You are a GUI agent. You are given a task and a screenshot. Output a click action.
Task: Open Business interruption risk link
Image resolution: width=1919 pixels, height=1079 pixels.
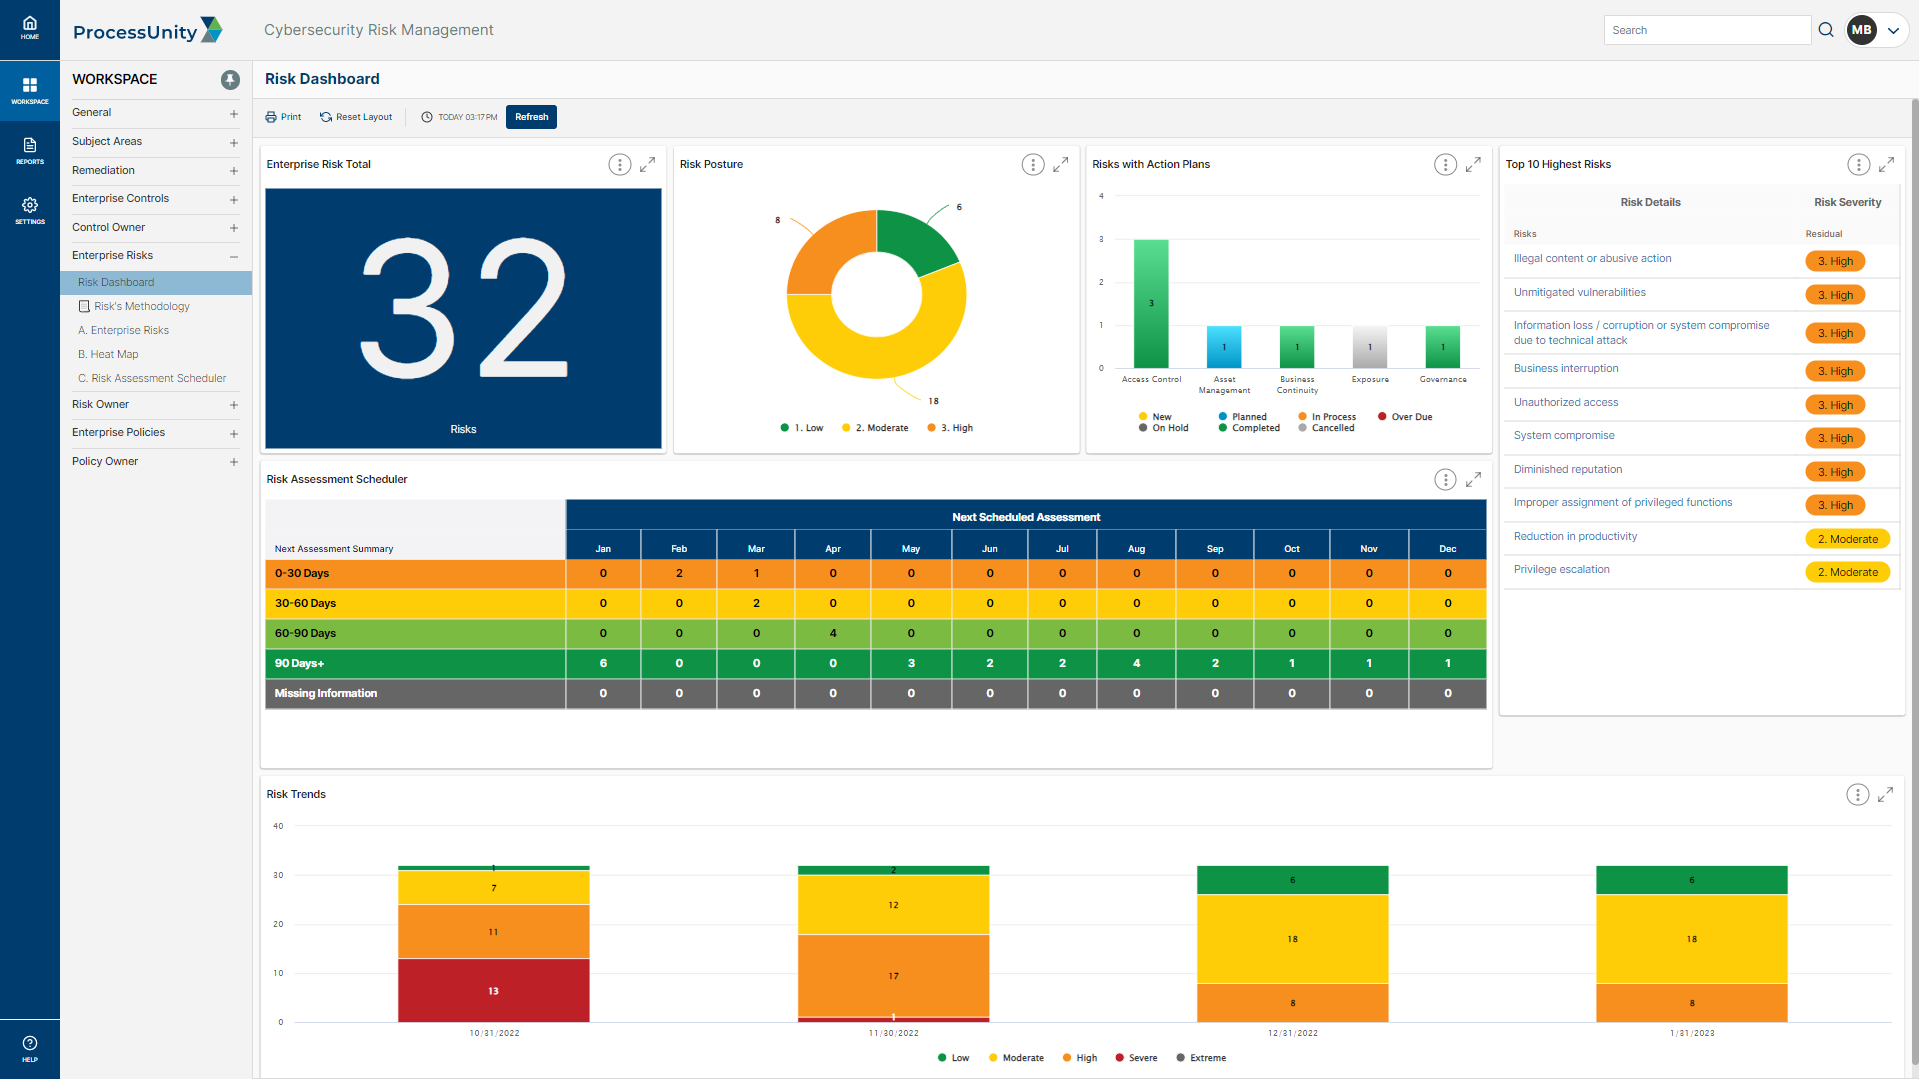(1565, 369)
